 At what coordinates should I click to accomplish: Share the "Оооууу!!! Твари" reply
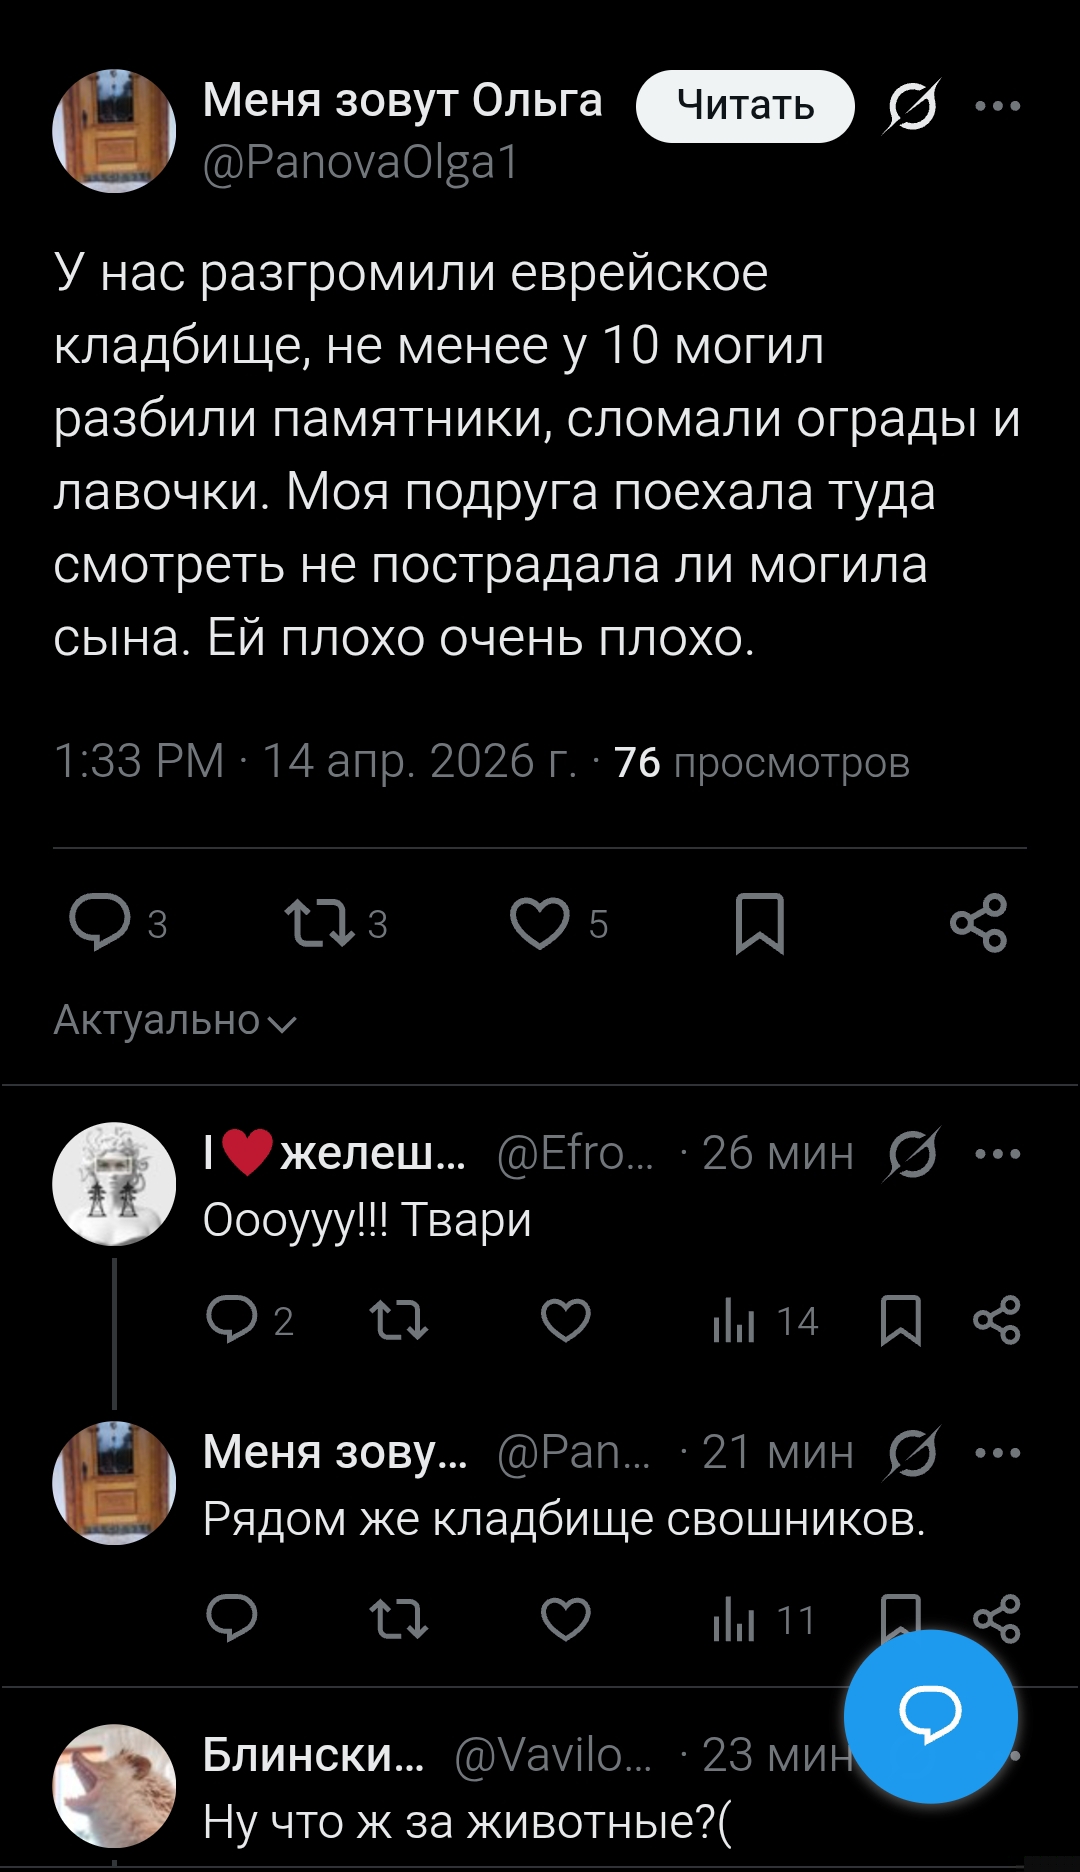[996, 1320]
